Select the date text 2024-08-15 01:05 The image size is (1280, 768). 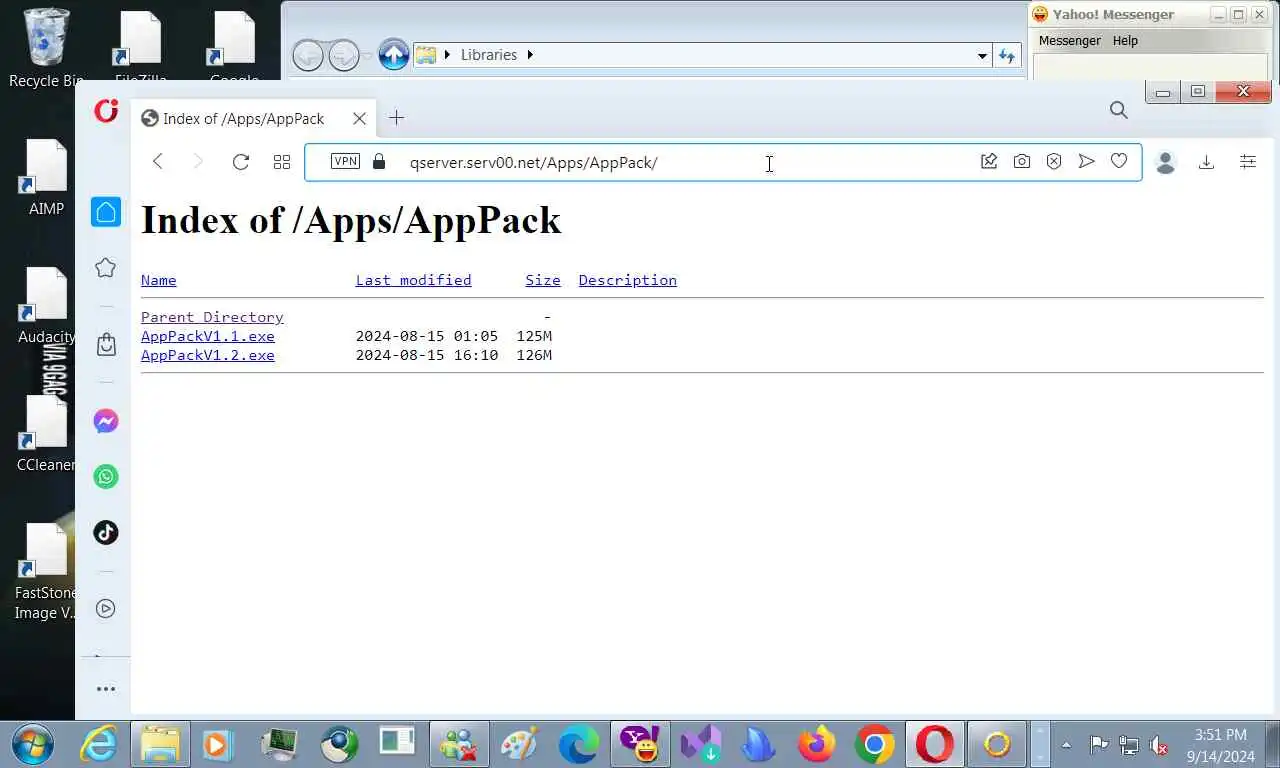pos(426,336)
